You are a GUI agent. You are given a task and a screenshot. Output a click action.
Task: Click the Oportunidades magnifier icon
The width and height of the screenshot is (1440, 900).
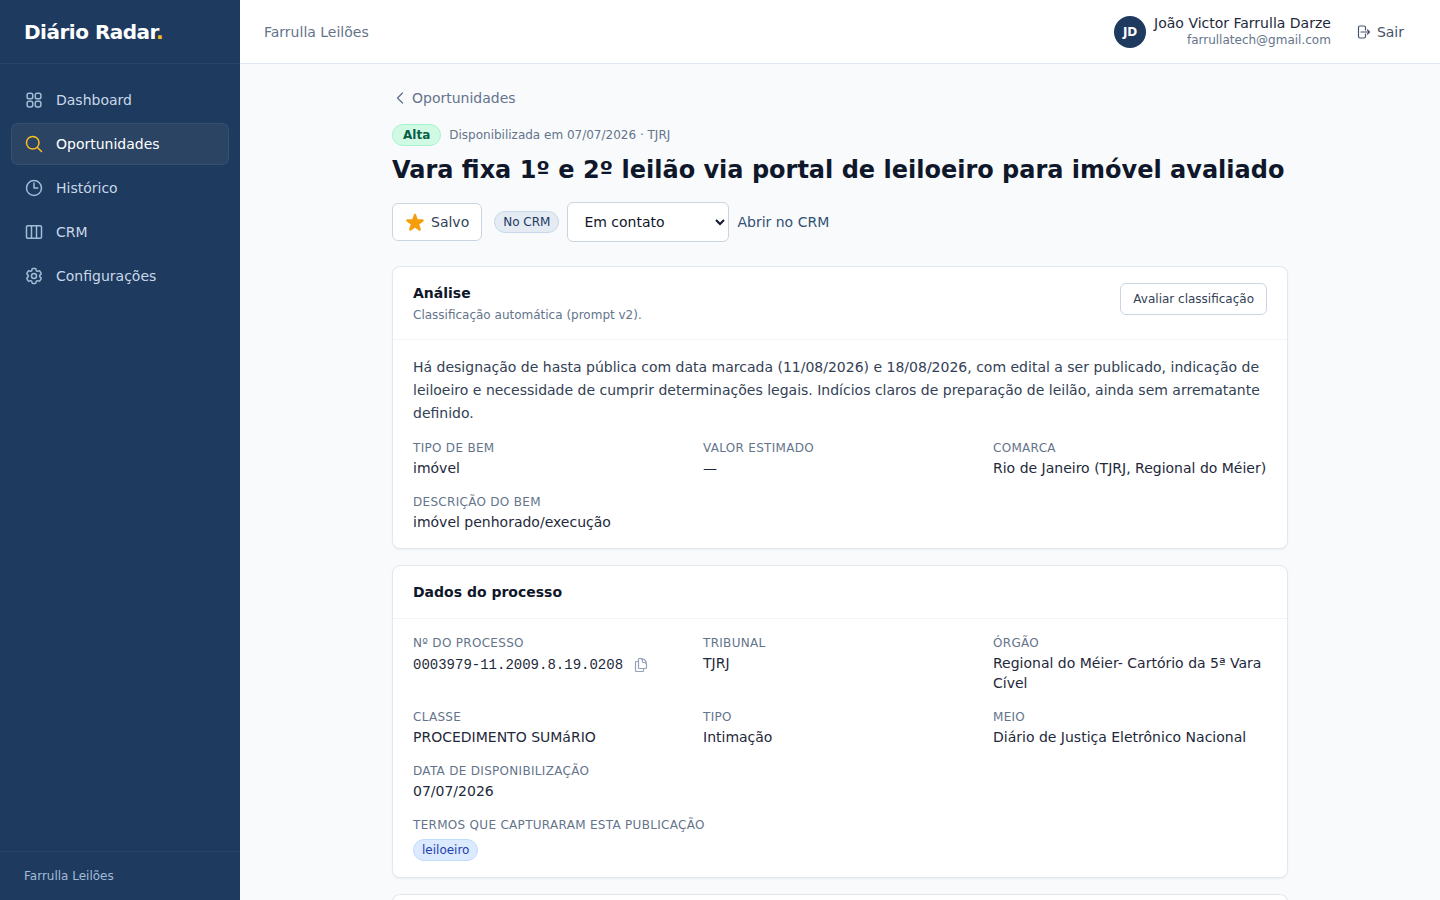[x=34, y=144]
